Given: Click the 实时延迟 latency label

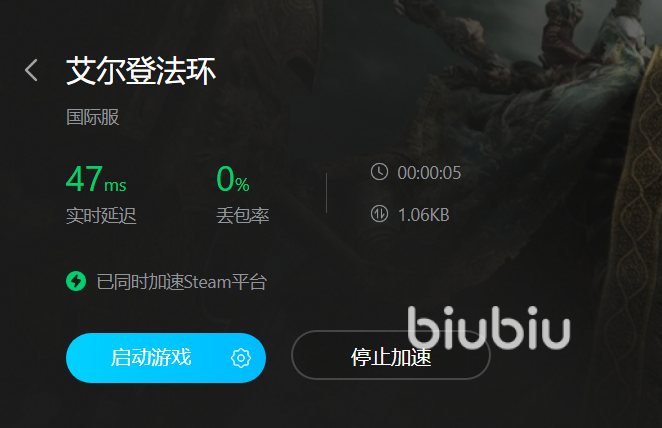Looking at the screenshot, I should point(101,216).
